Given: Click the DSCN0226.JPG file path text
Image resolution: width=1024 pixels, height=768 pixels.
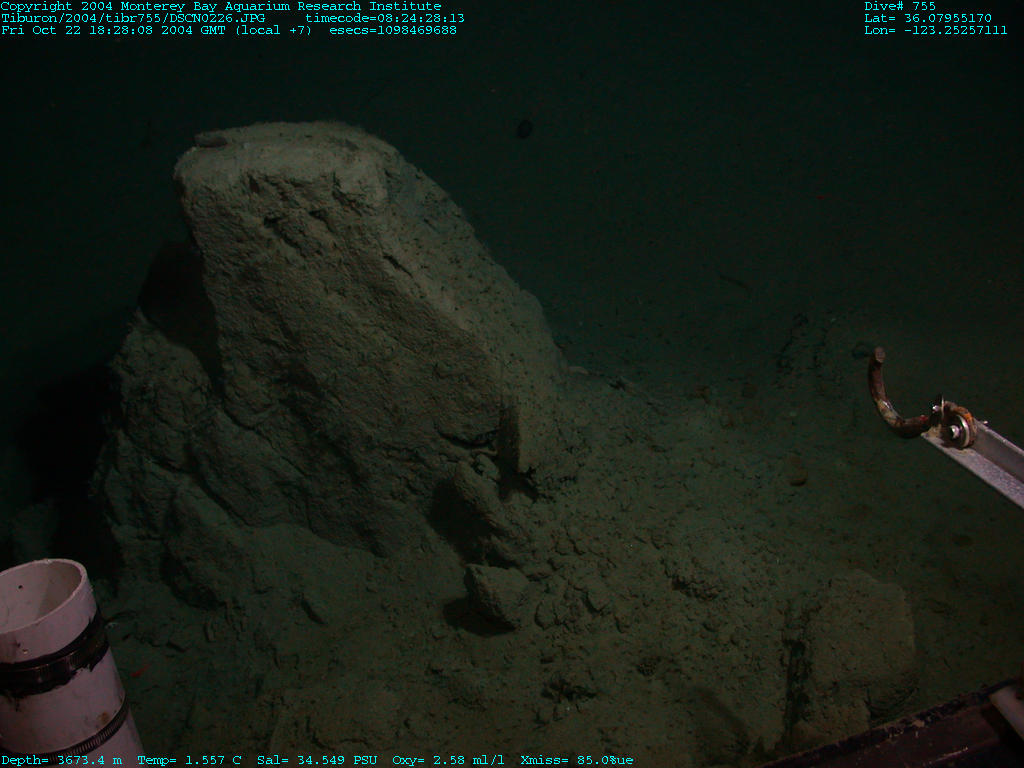Looking at the screenshot, I should 133,18.
